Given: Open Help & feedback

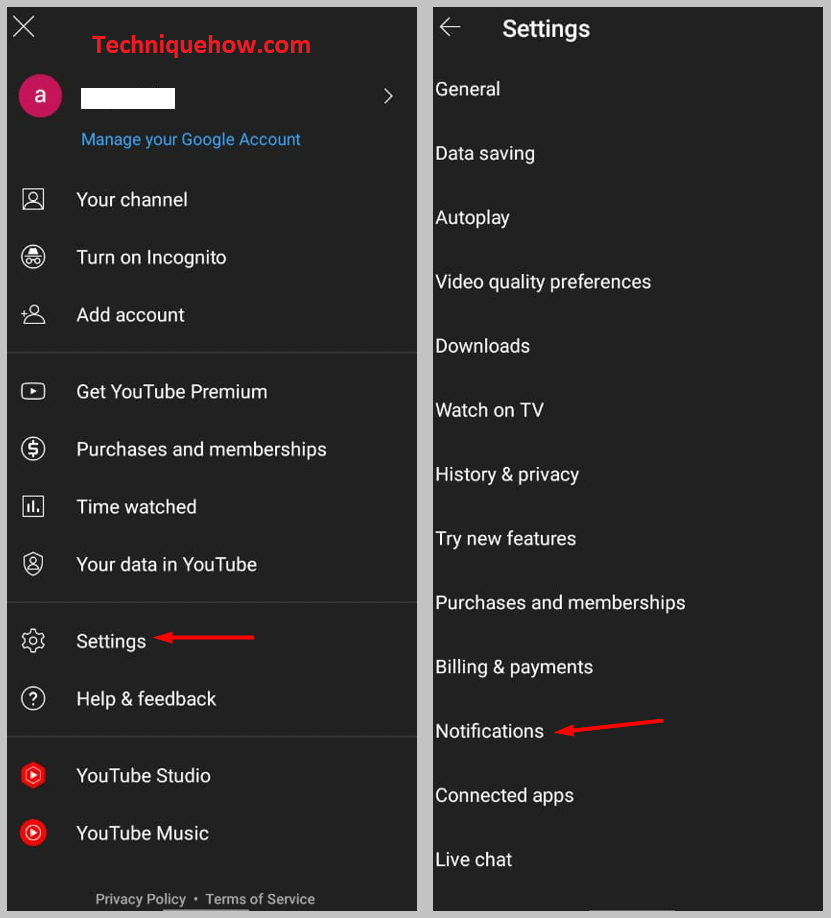Looking at the screenshot, I should [x=146, y=698].
